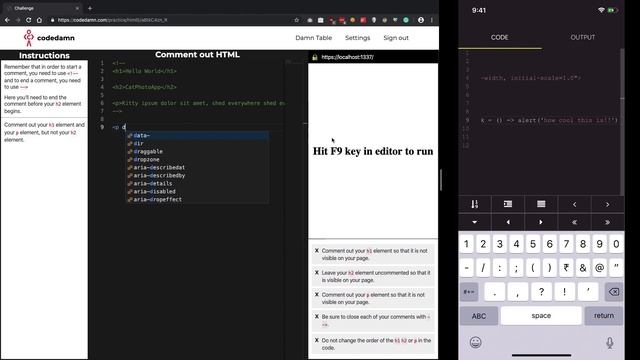
Task: Reload the browser page
Action: (x=28, y=20)
